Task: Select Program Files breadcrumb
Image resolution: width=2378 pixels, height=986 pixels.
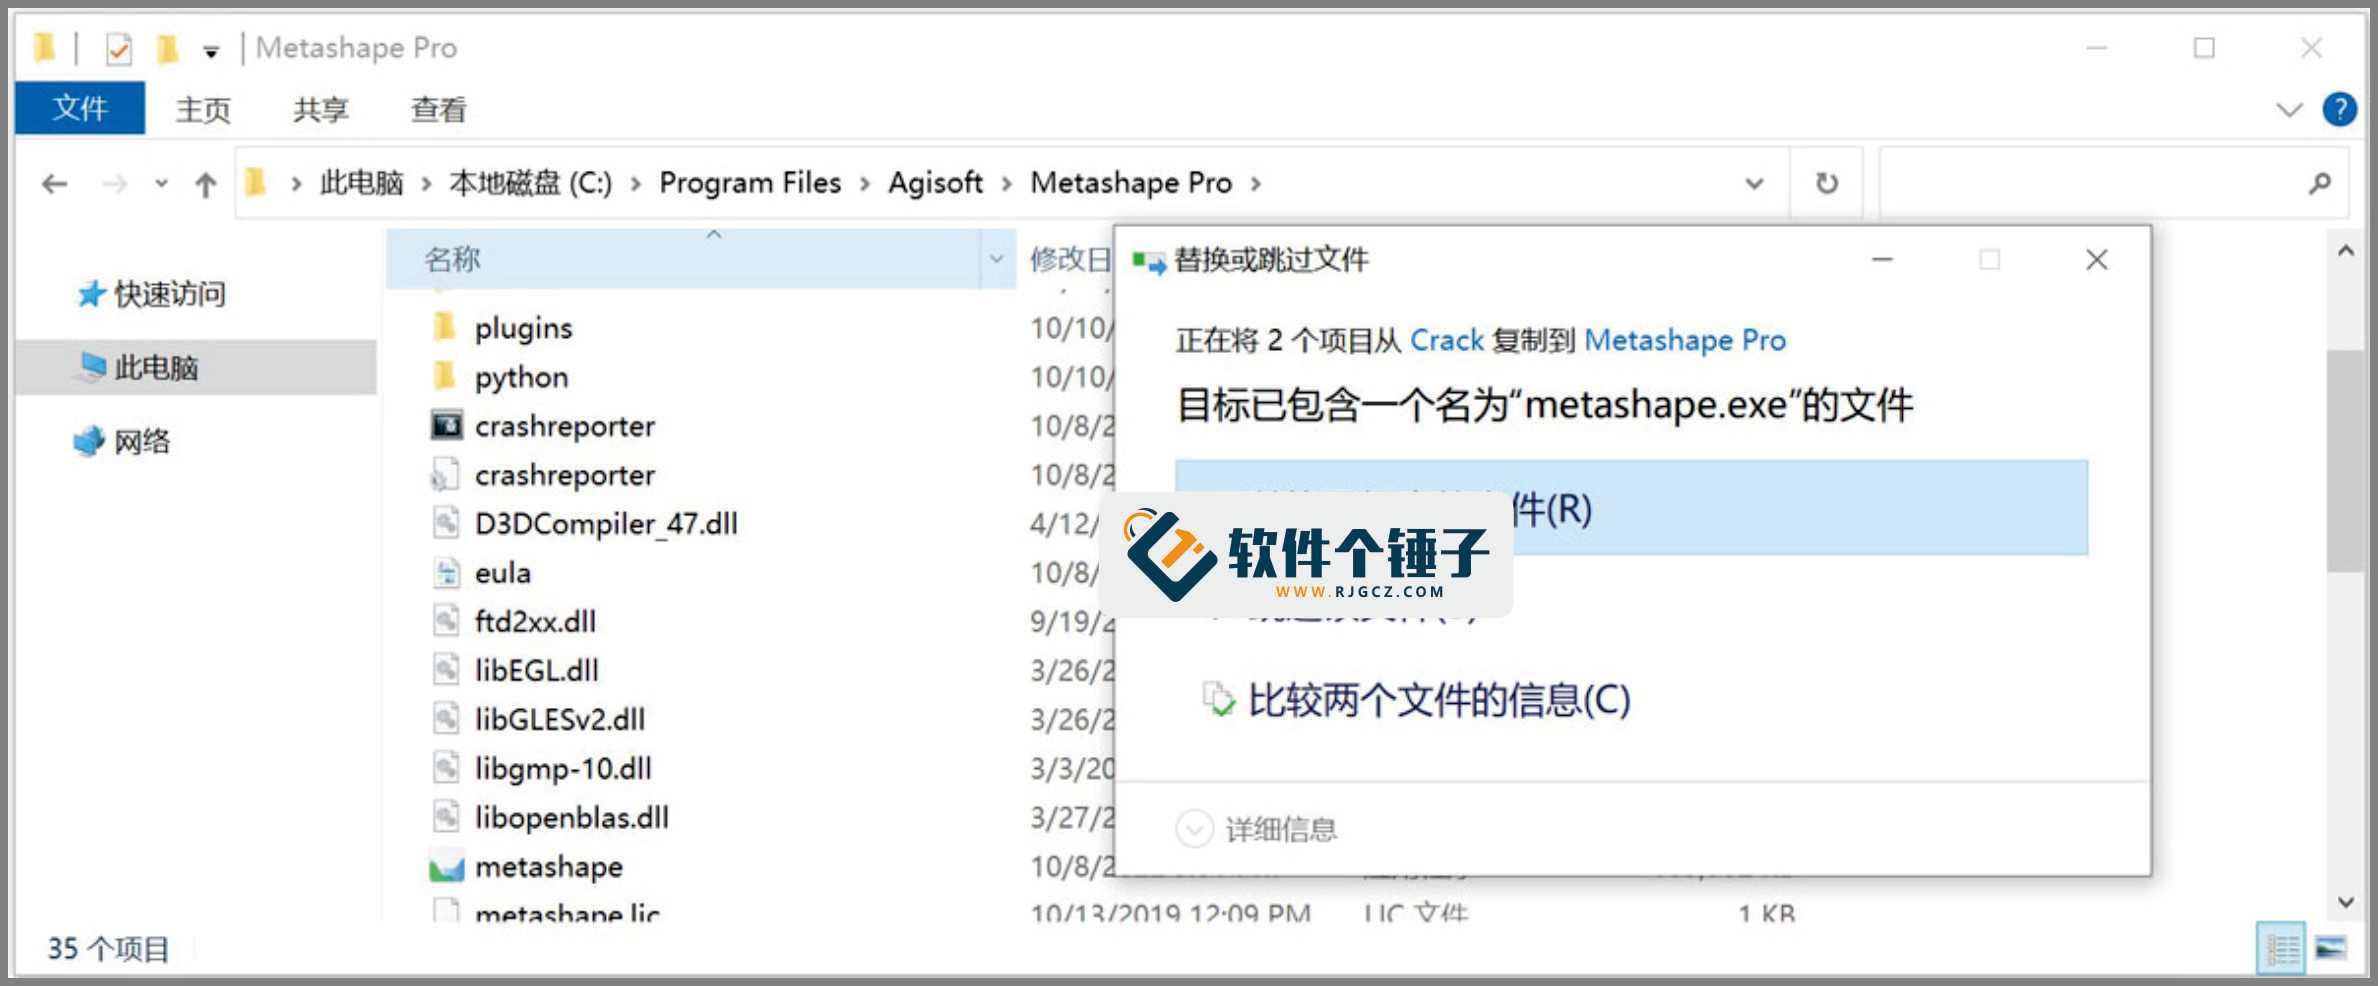Action: [750, 183]
